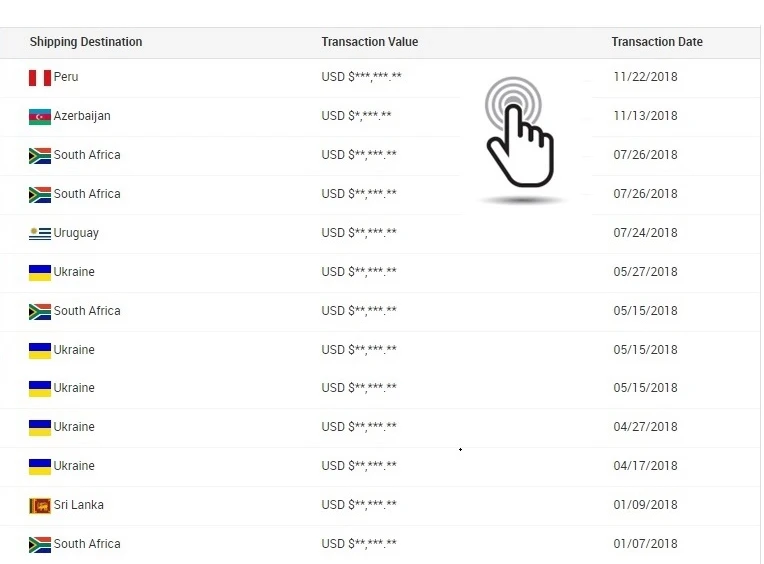The image size is (764, 564).
Task: Open the Uruguay destination entry
Action: pyautogui.click(x=76, y=233)
